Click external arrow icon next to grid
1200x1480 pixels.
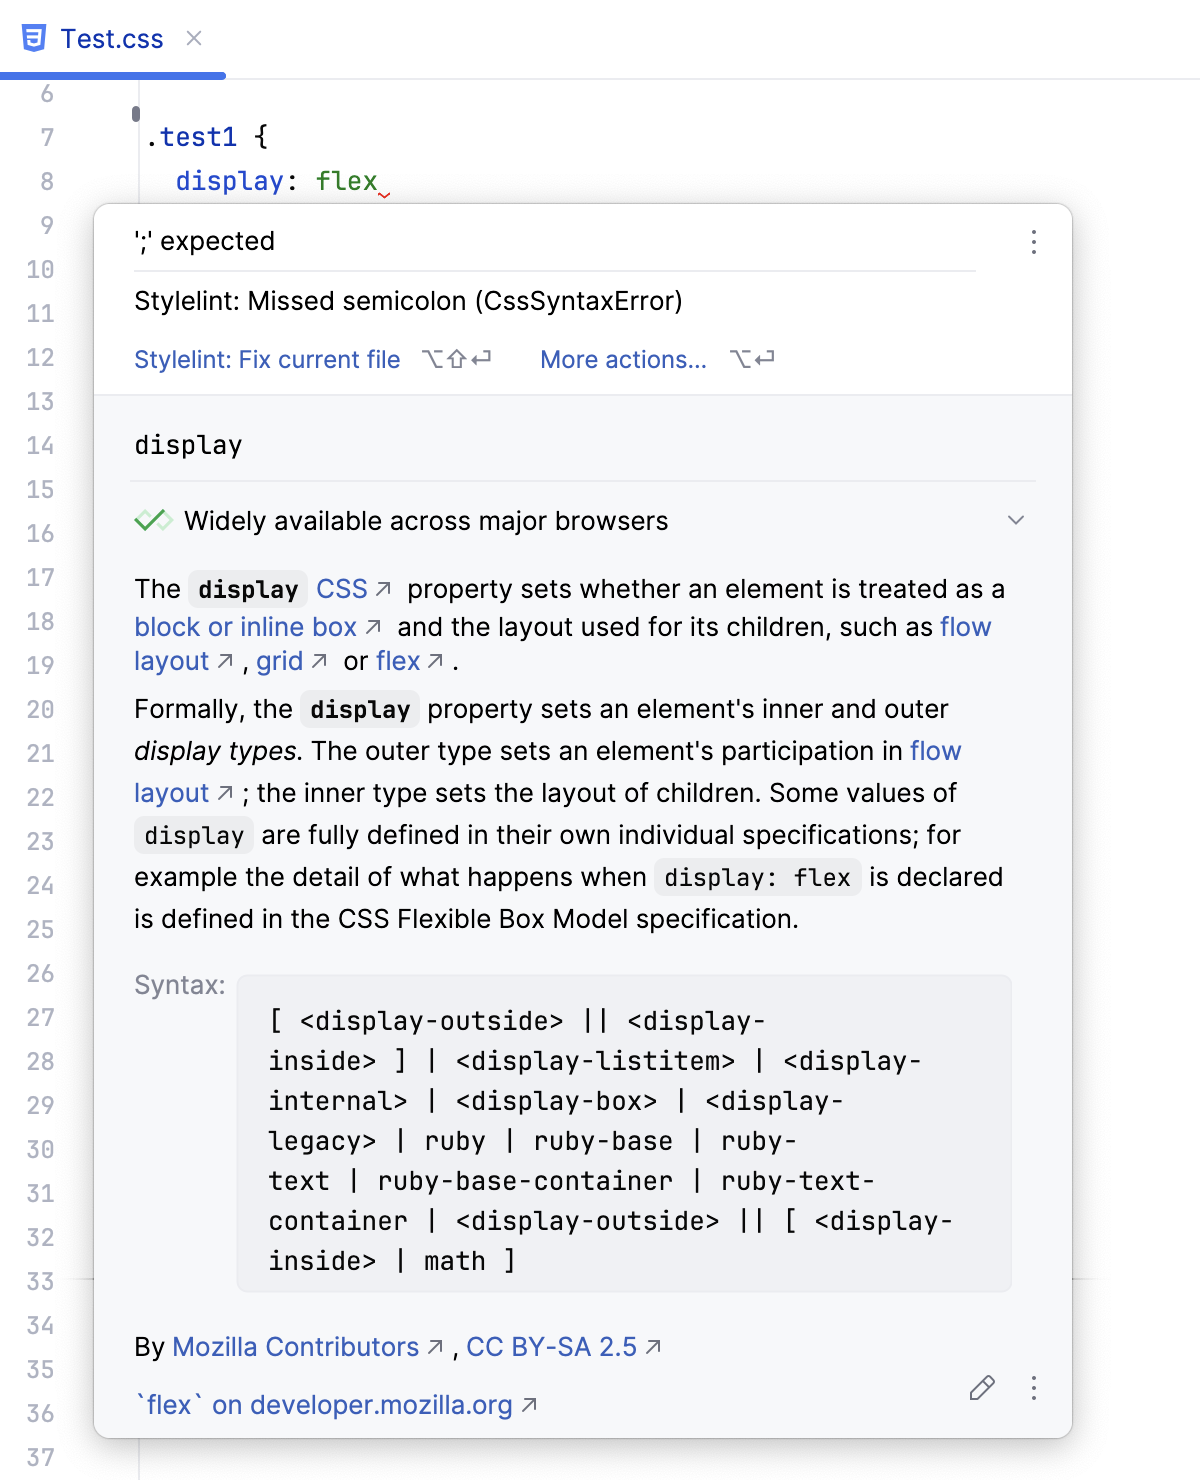[319, 662]
